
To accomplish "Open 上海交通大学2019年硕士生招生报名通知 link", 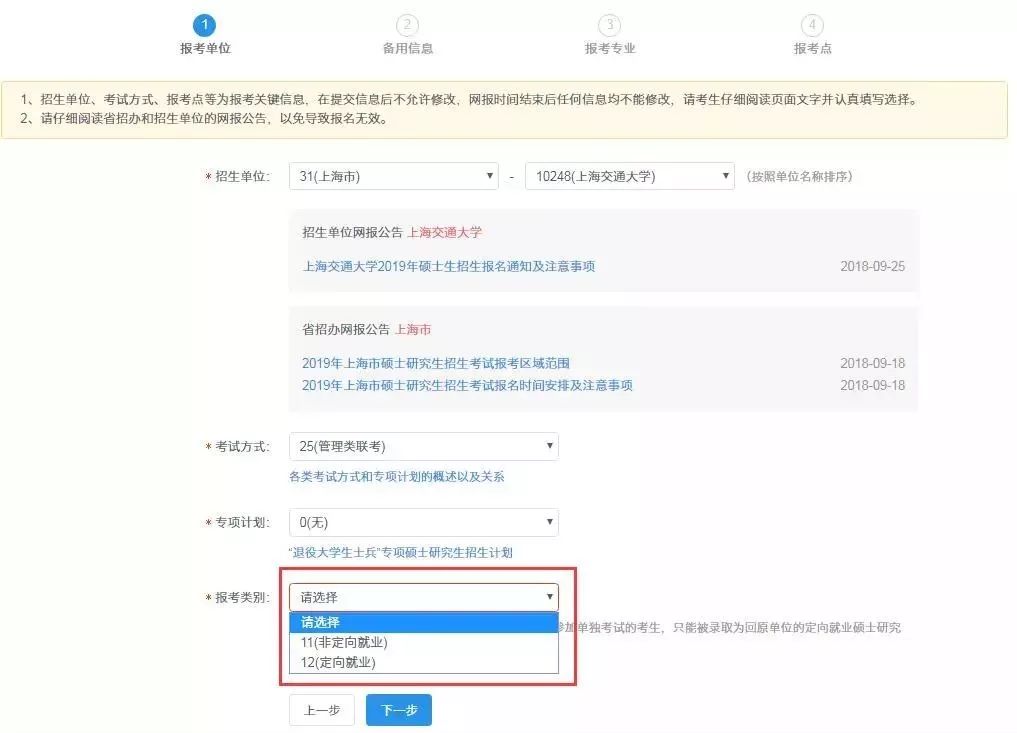I will tap(449, 266).
